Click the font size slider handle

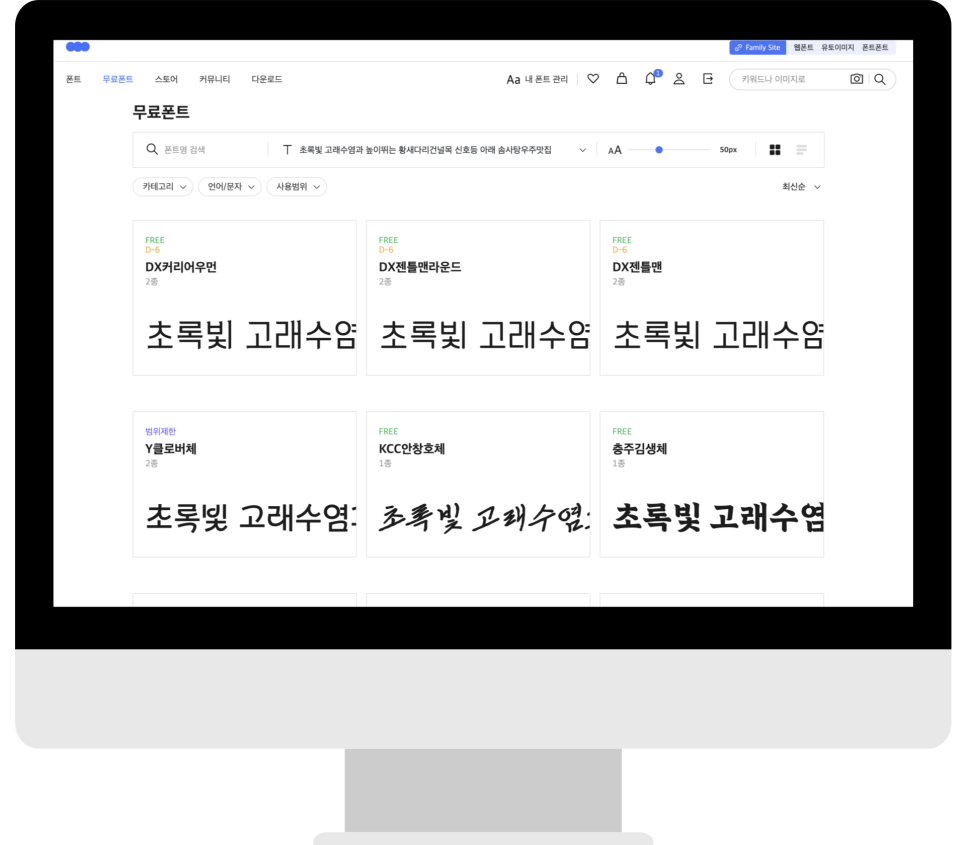click(x=659, y=150)
